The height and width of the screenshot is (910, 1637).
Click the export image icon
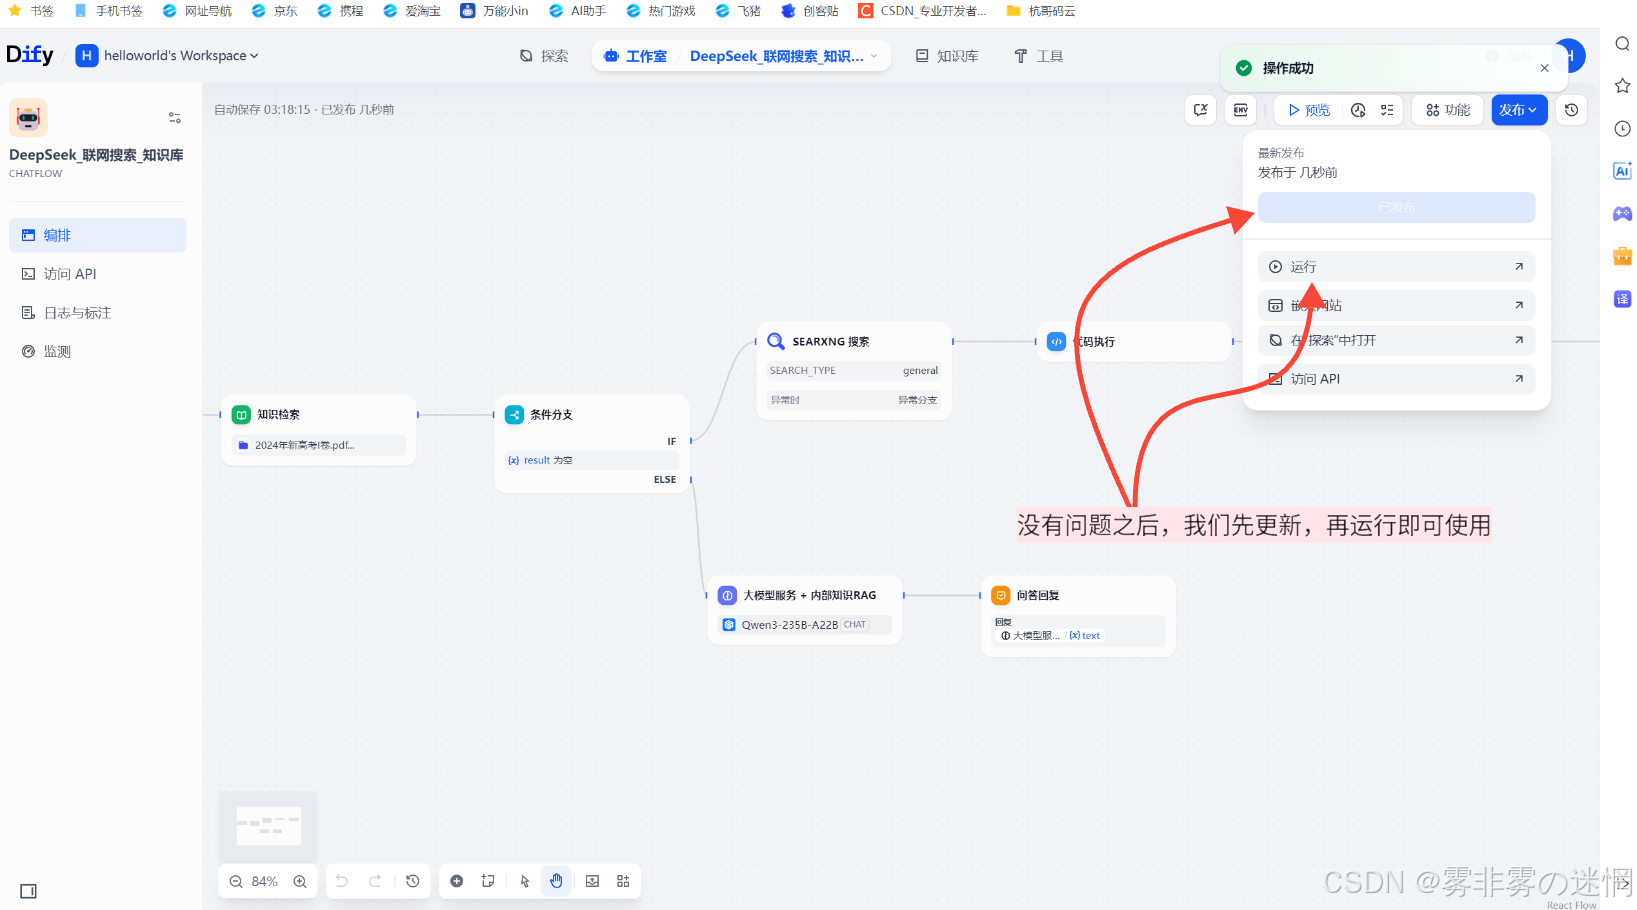click(592, 881)
